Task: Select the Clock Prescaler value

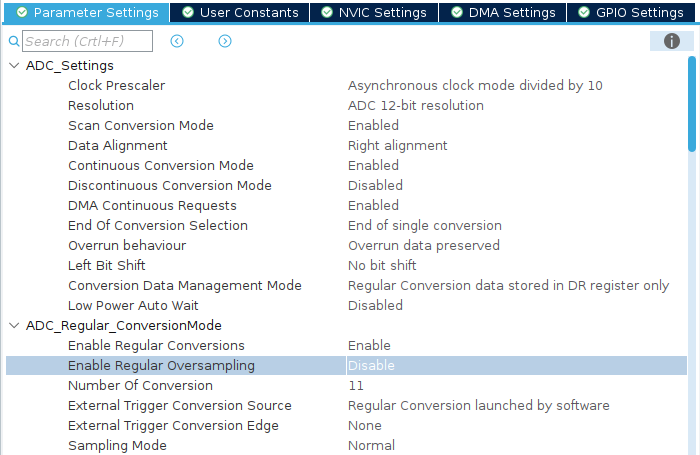Action: 475,85
